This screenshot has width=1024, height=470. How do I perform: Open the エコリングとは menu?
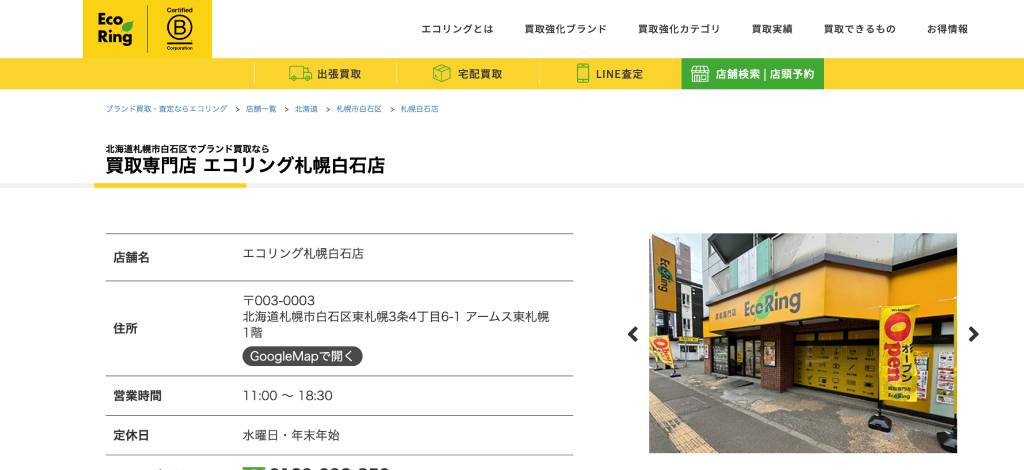pos(457,29)
